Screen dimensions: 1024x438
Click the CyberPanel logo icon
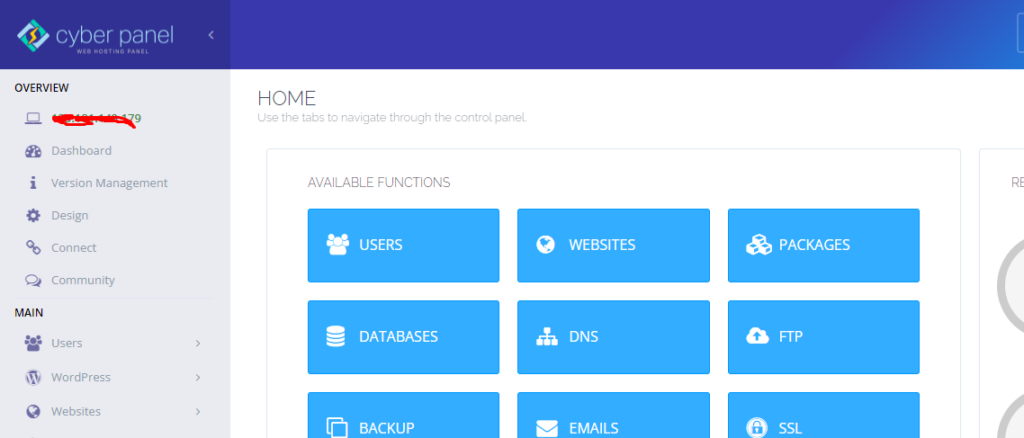33,37
